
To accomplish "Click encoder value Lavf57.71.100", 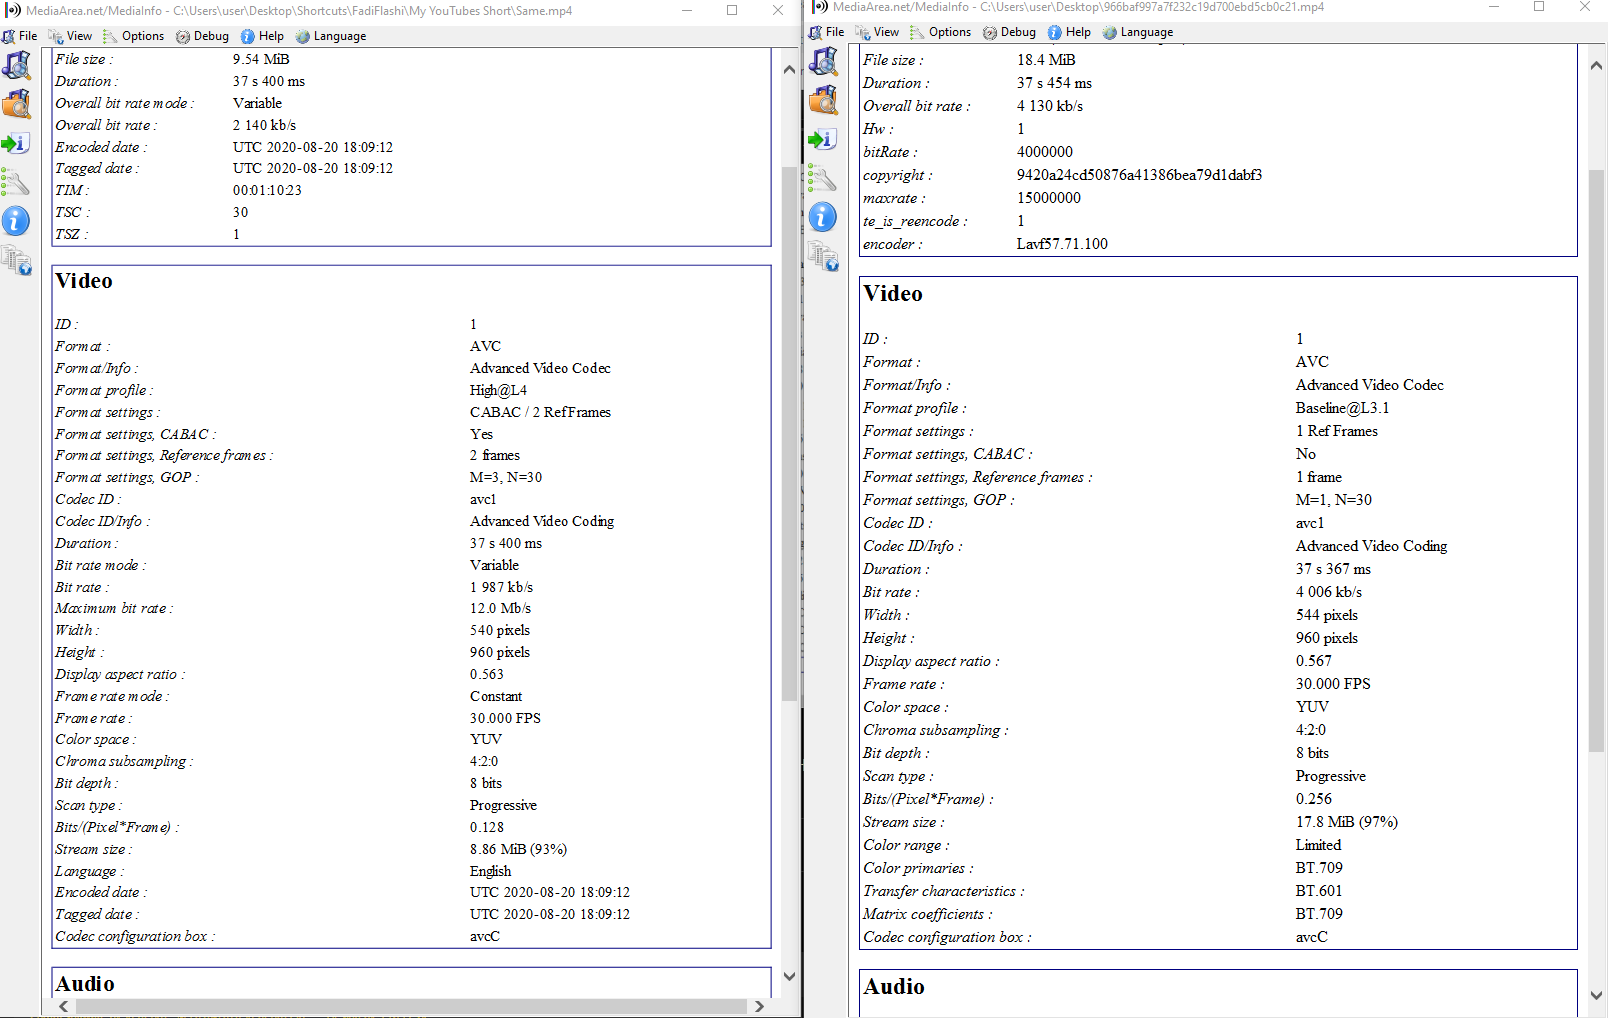I will (1062, 244).
